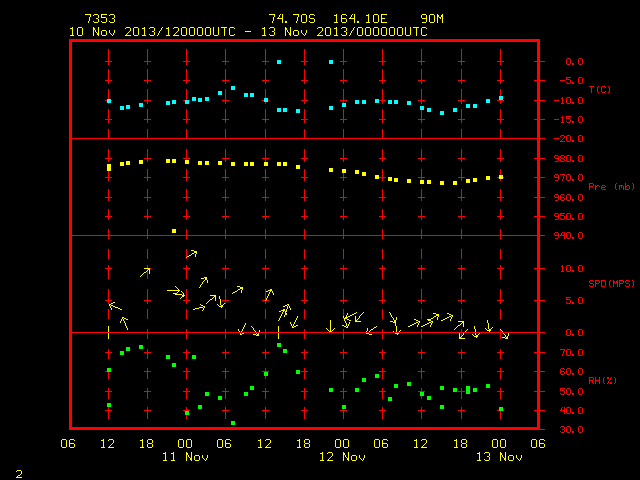Screen dimensions: 640x480
Task: Click the T(C) temperature axis label
Action: point(600,89)
